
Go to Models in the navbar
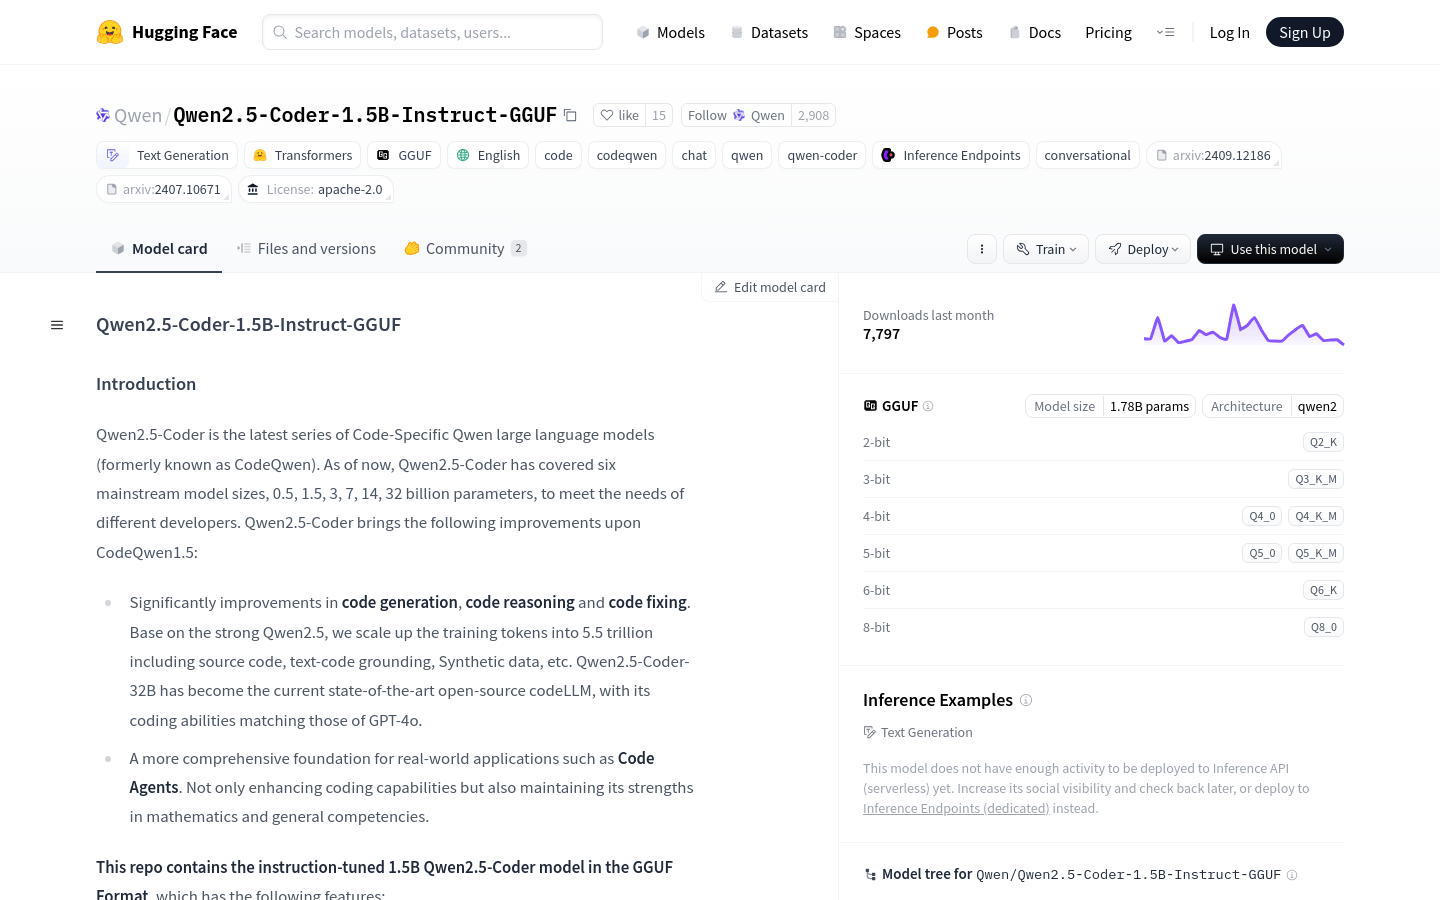(670, 32)
